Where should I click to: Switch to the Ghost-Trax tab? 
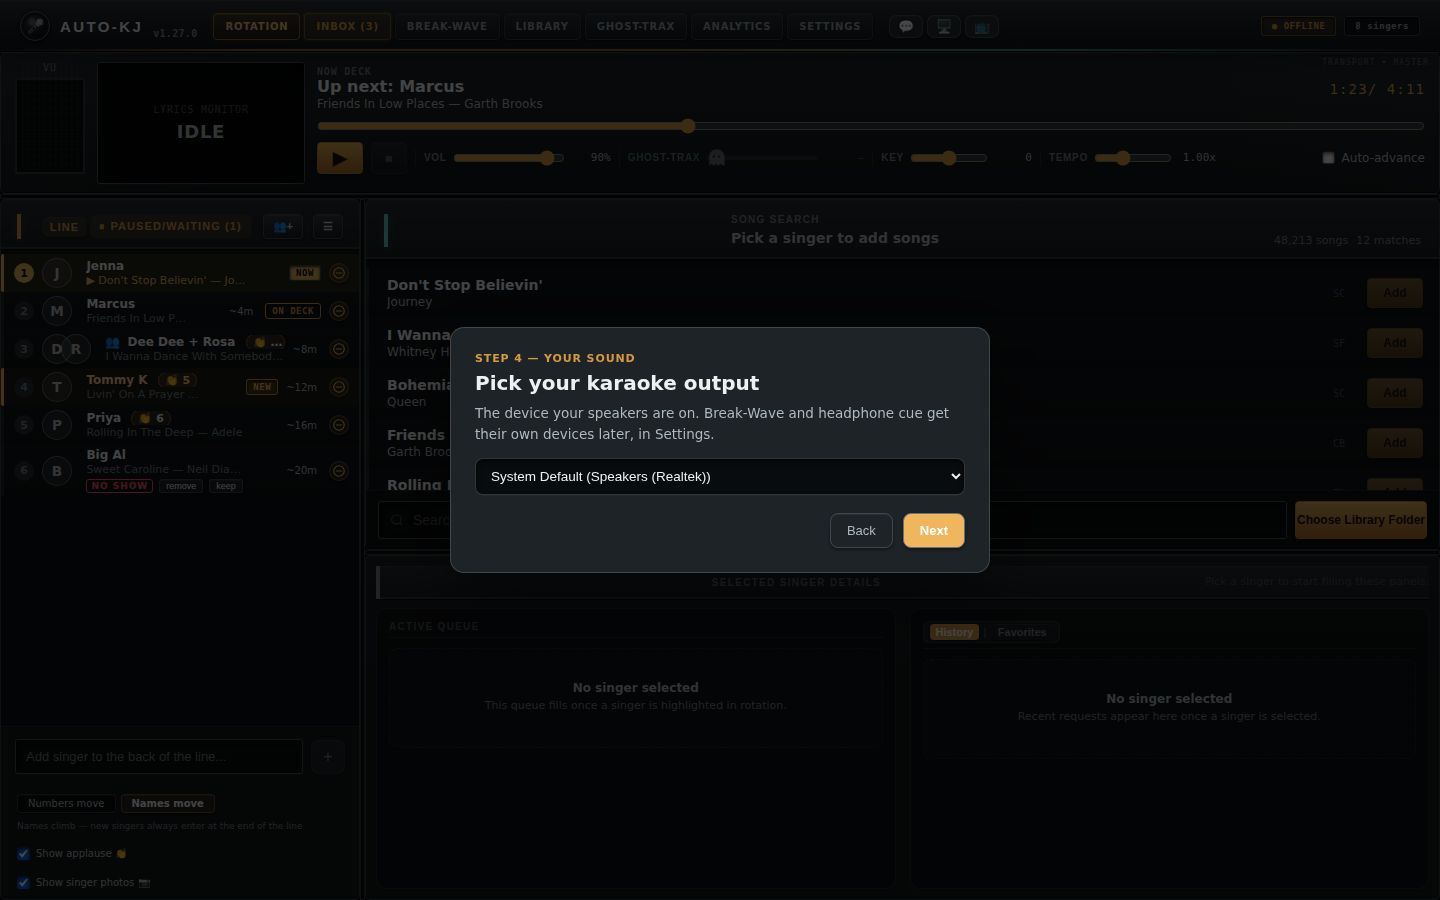636,26
